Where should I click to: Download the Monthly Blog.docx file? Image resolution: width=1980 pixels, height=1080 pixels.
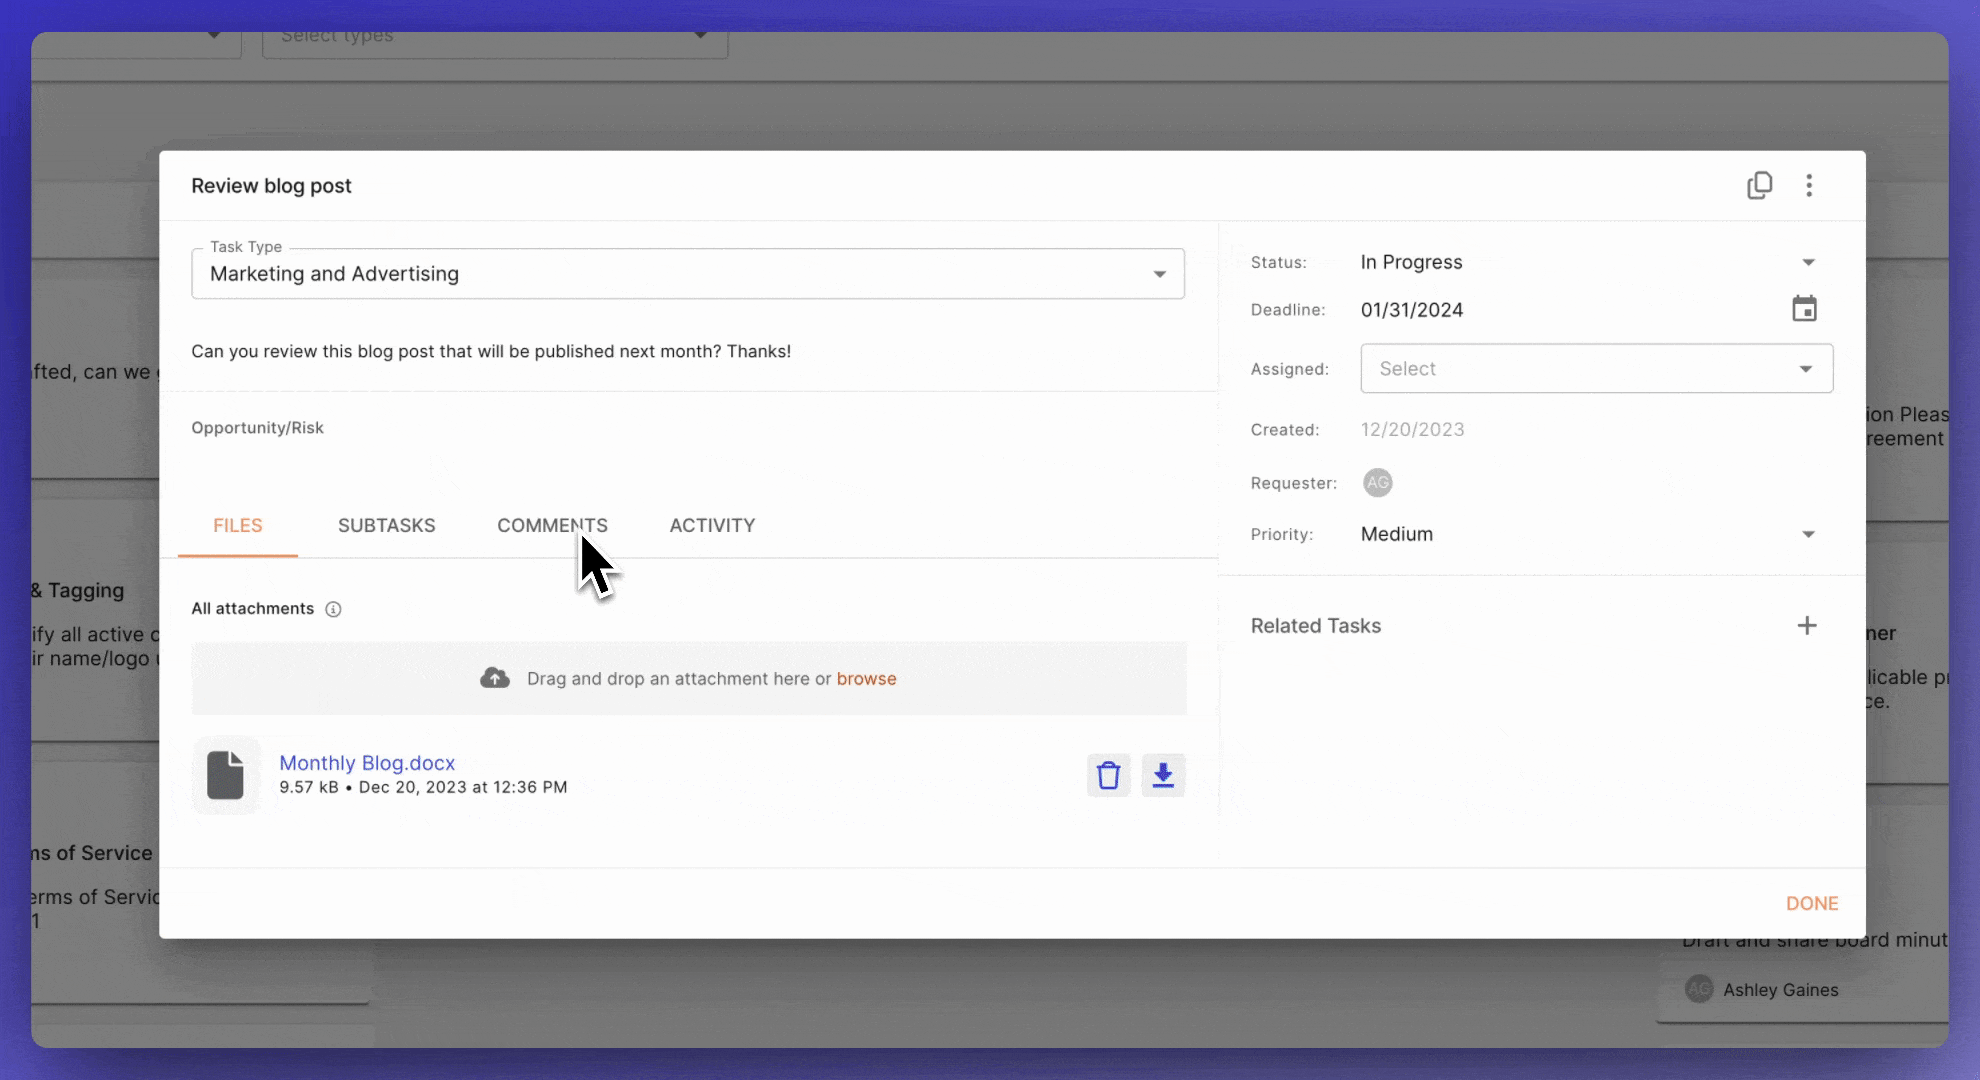click(x=1163, y=775)
